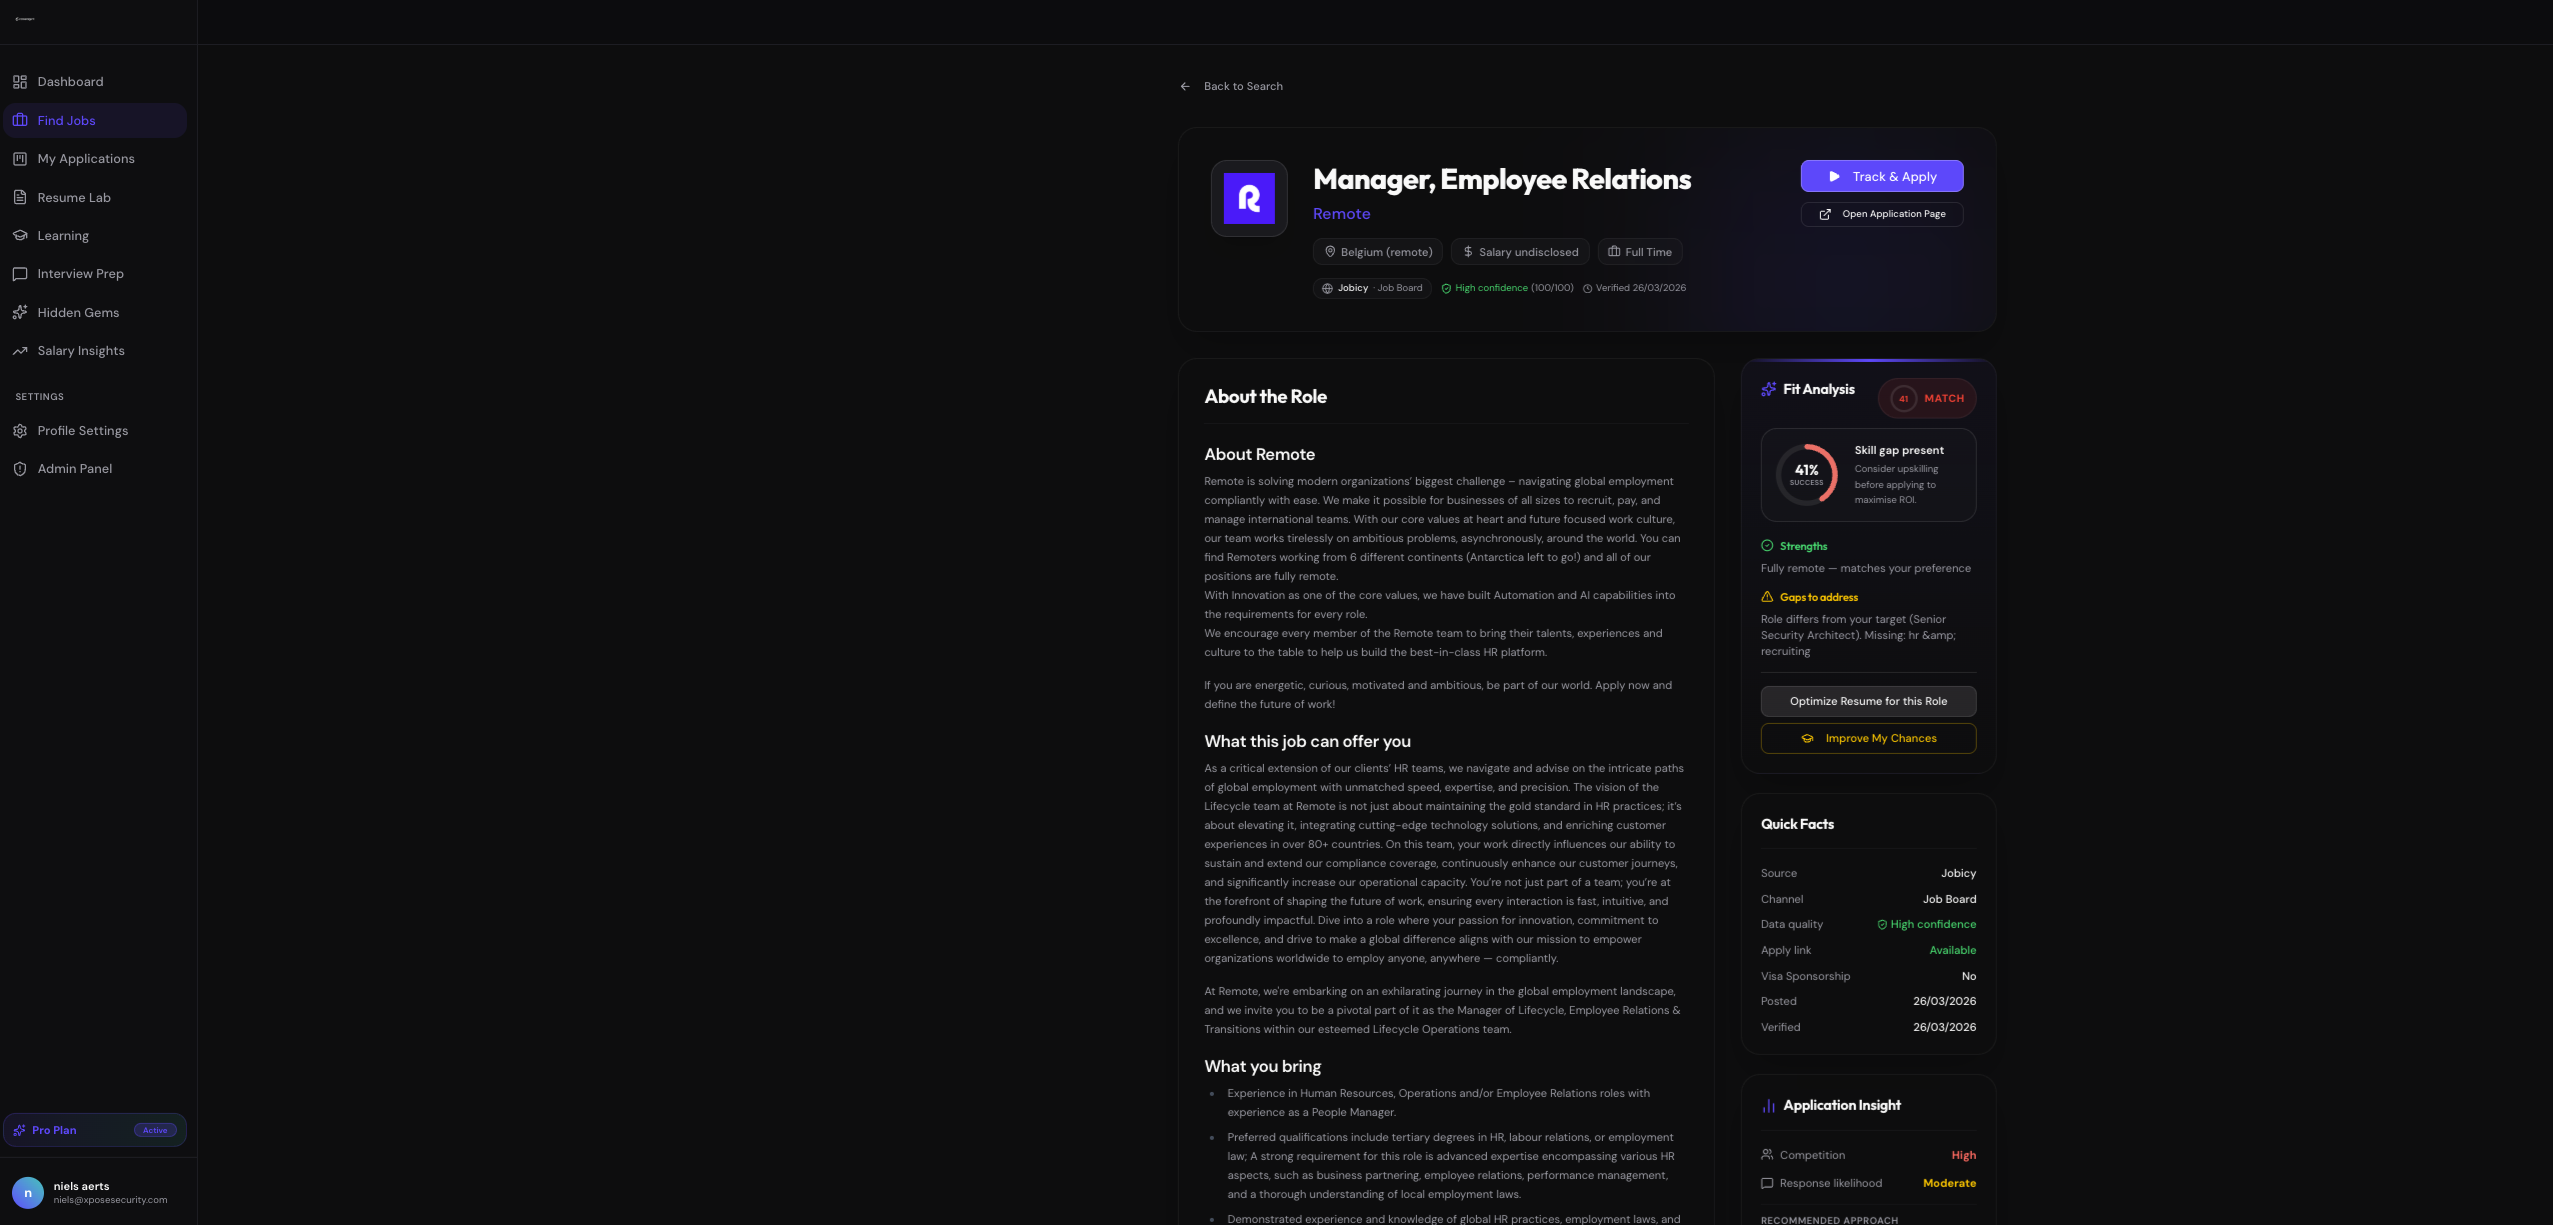Screen dimensions: 2553x1225
Task: Click the Remote company name link
Action: tap(1341, 214)
